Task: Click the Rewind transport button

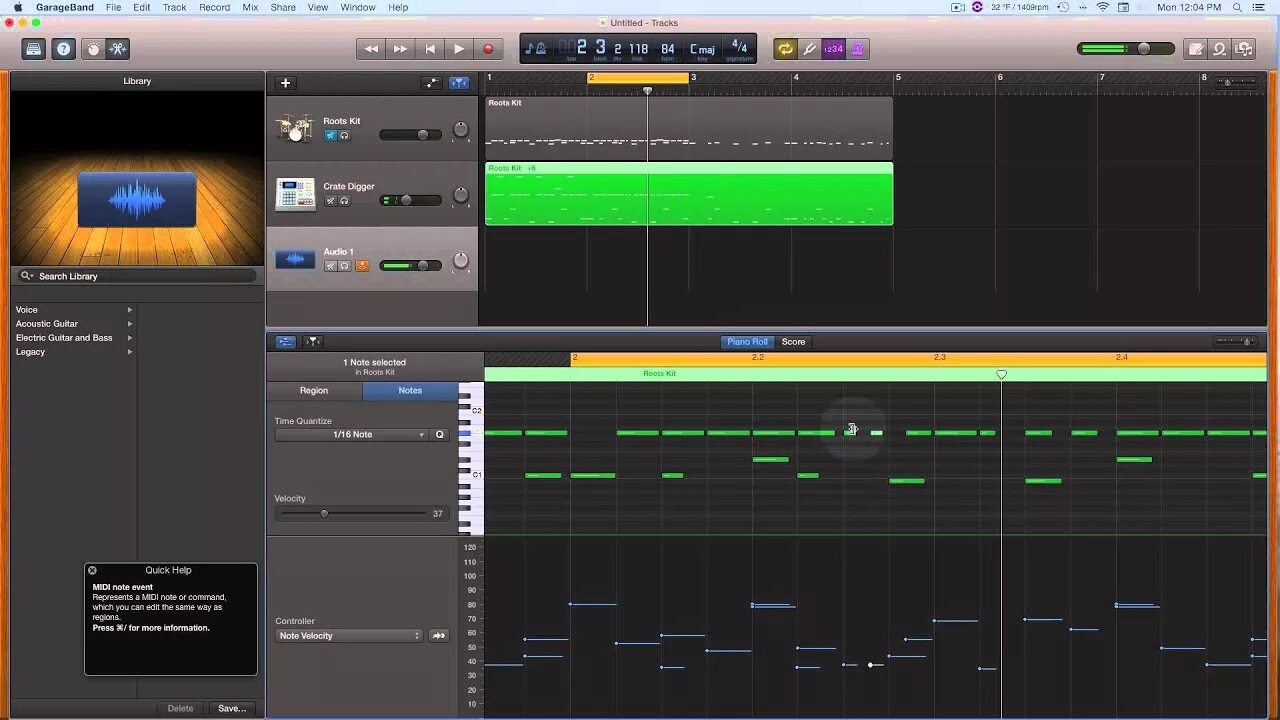Action: click(x=371, y=49)
